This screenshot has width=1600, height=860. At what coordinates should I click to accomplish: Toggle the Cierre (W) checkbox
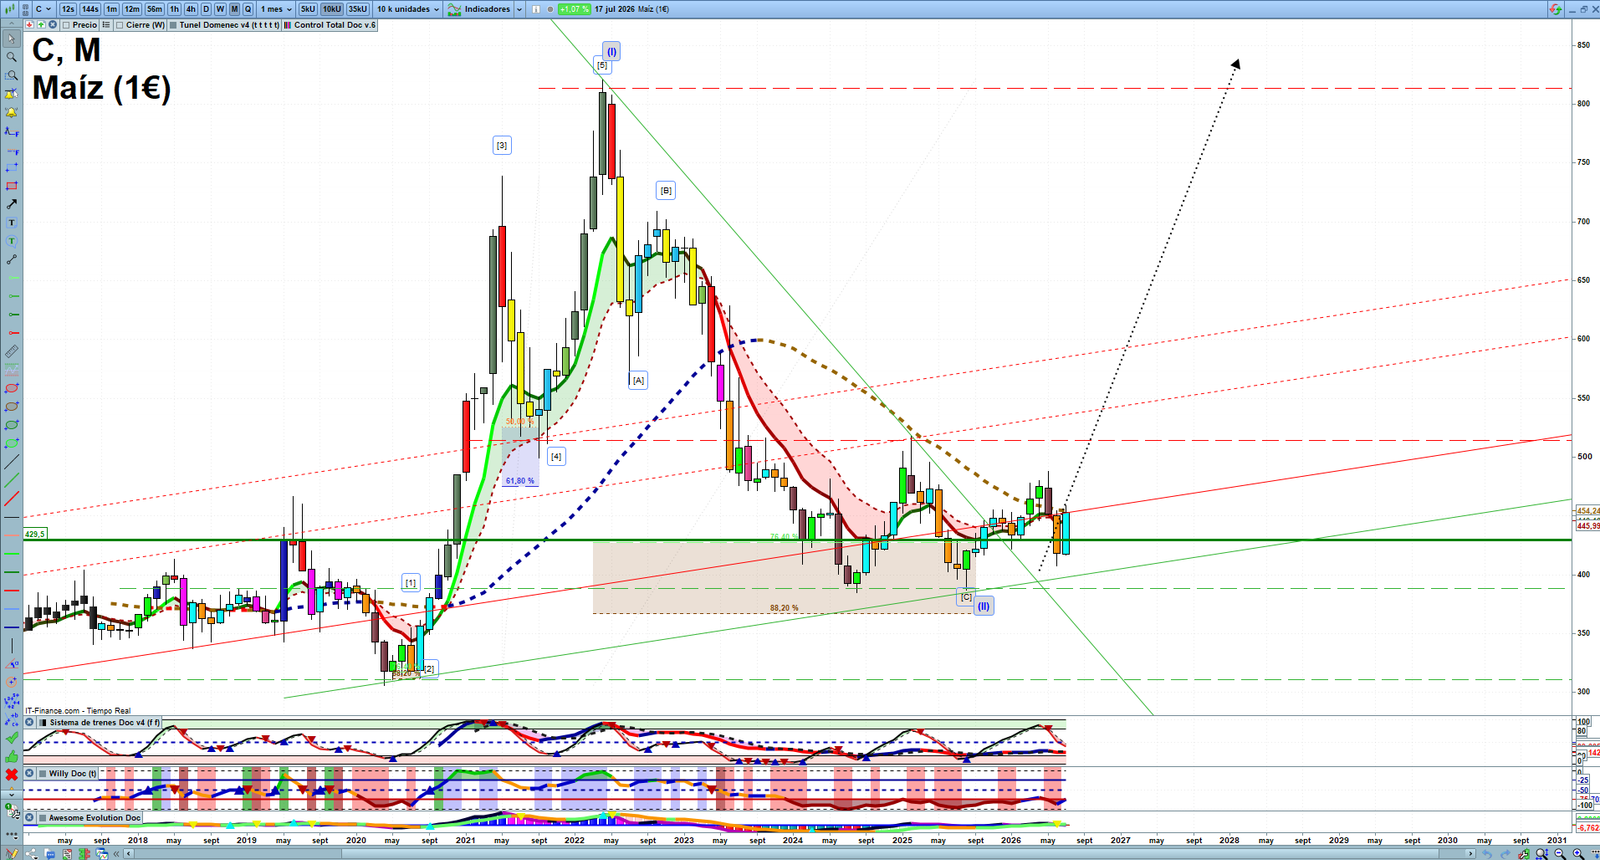coord(119,25)
